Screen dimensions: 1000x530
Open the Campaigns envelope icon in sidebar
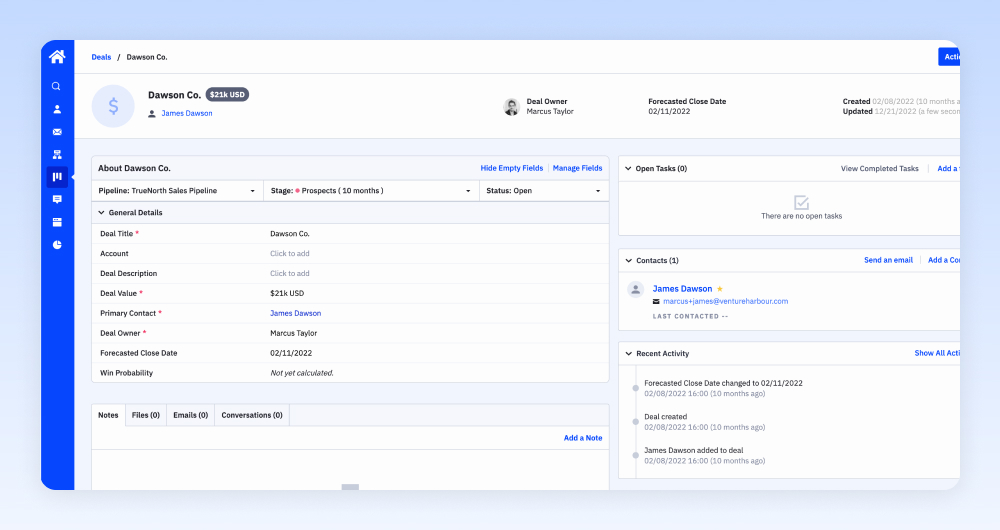(x=57, y=132)
